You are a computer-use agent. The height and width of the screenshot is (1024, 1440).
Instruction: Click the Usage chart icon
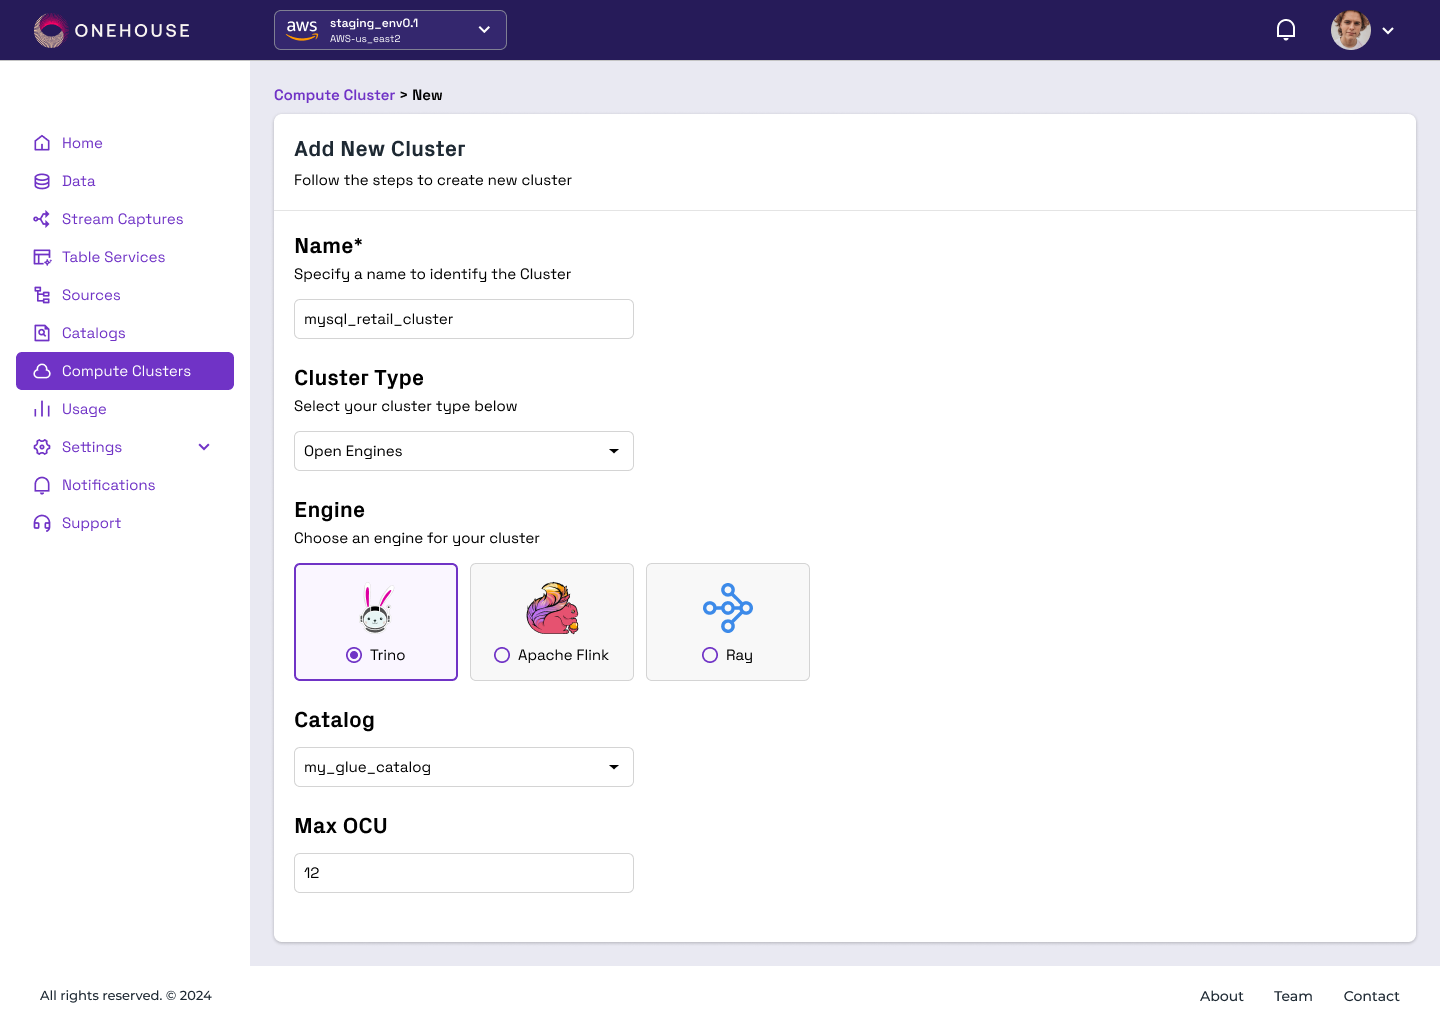pos(42,409)
